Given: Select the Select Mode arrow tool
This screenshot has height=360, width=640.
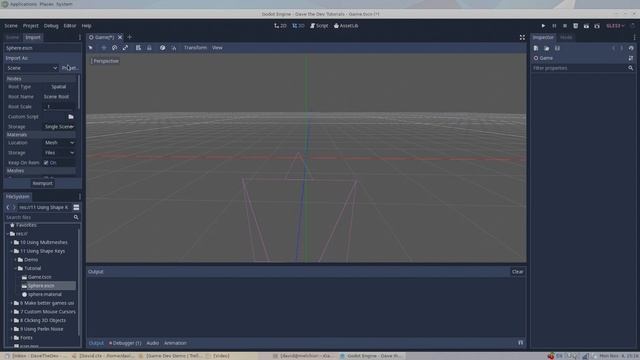Looking at the screenshot, I should 91,48.
